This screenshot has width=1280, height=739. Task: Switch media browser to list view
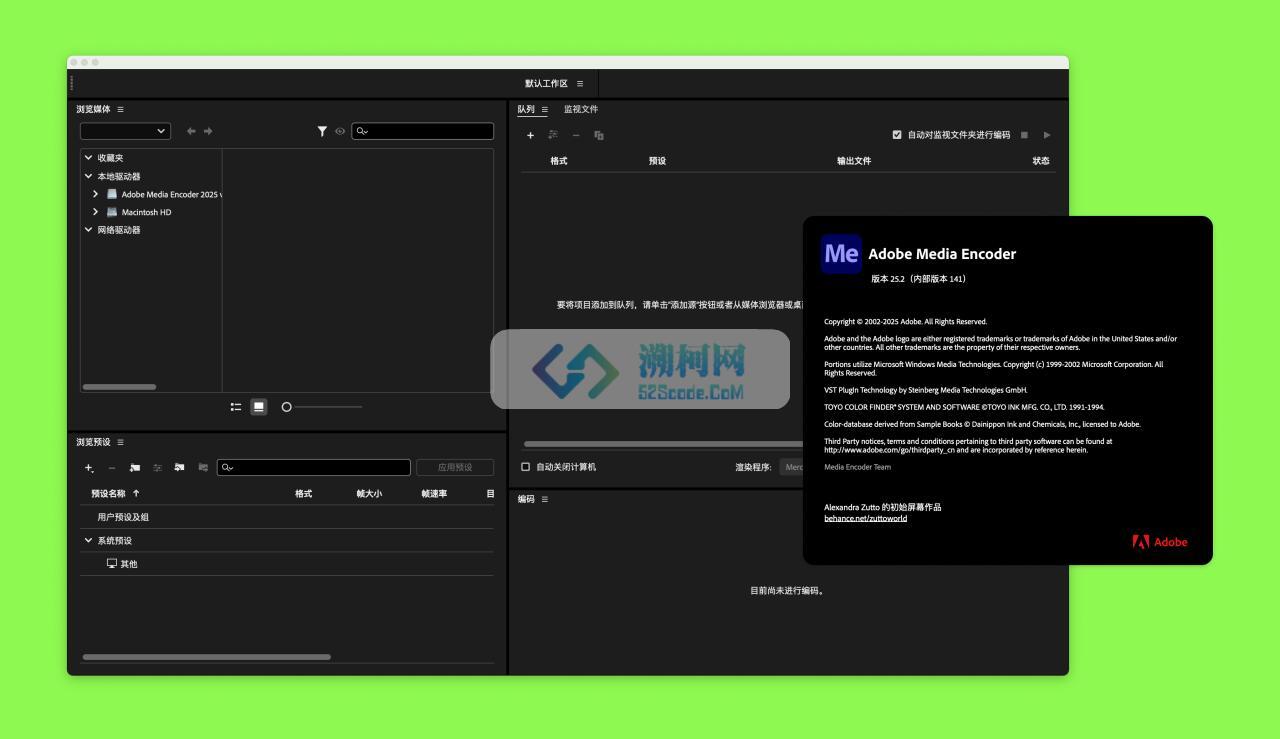click(236, 407)
